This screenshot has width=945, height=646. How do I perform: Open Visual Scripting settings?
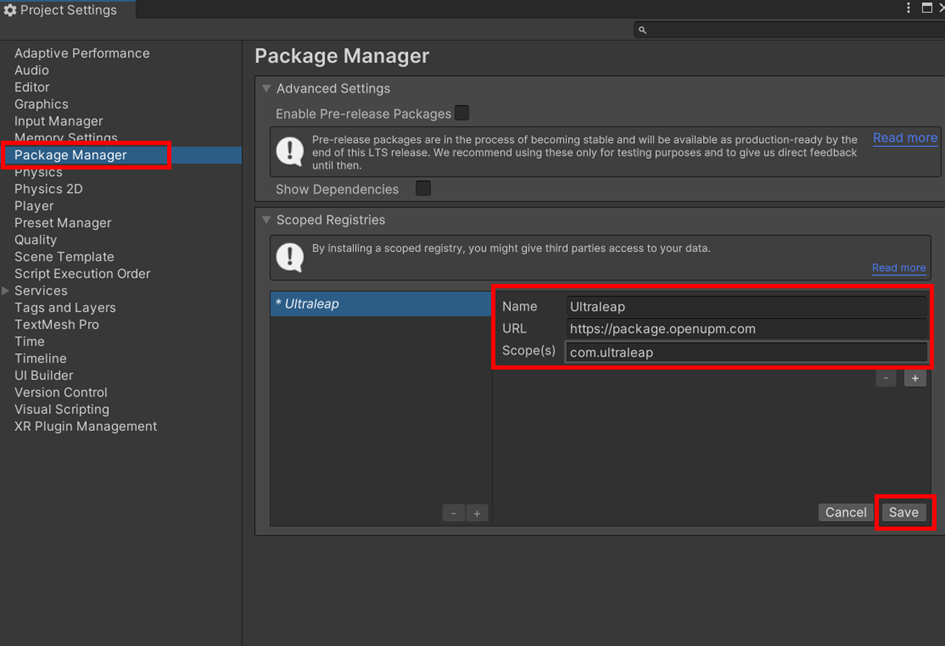pyautogui.click(x=62, y=409)
